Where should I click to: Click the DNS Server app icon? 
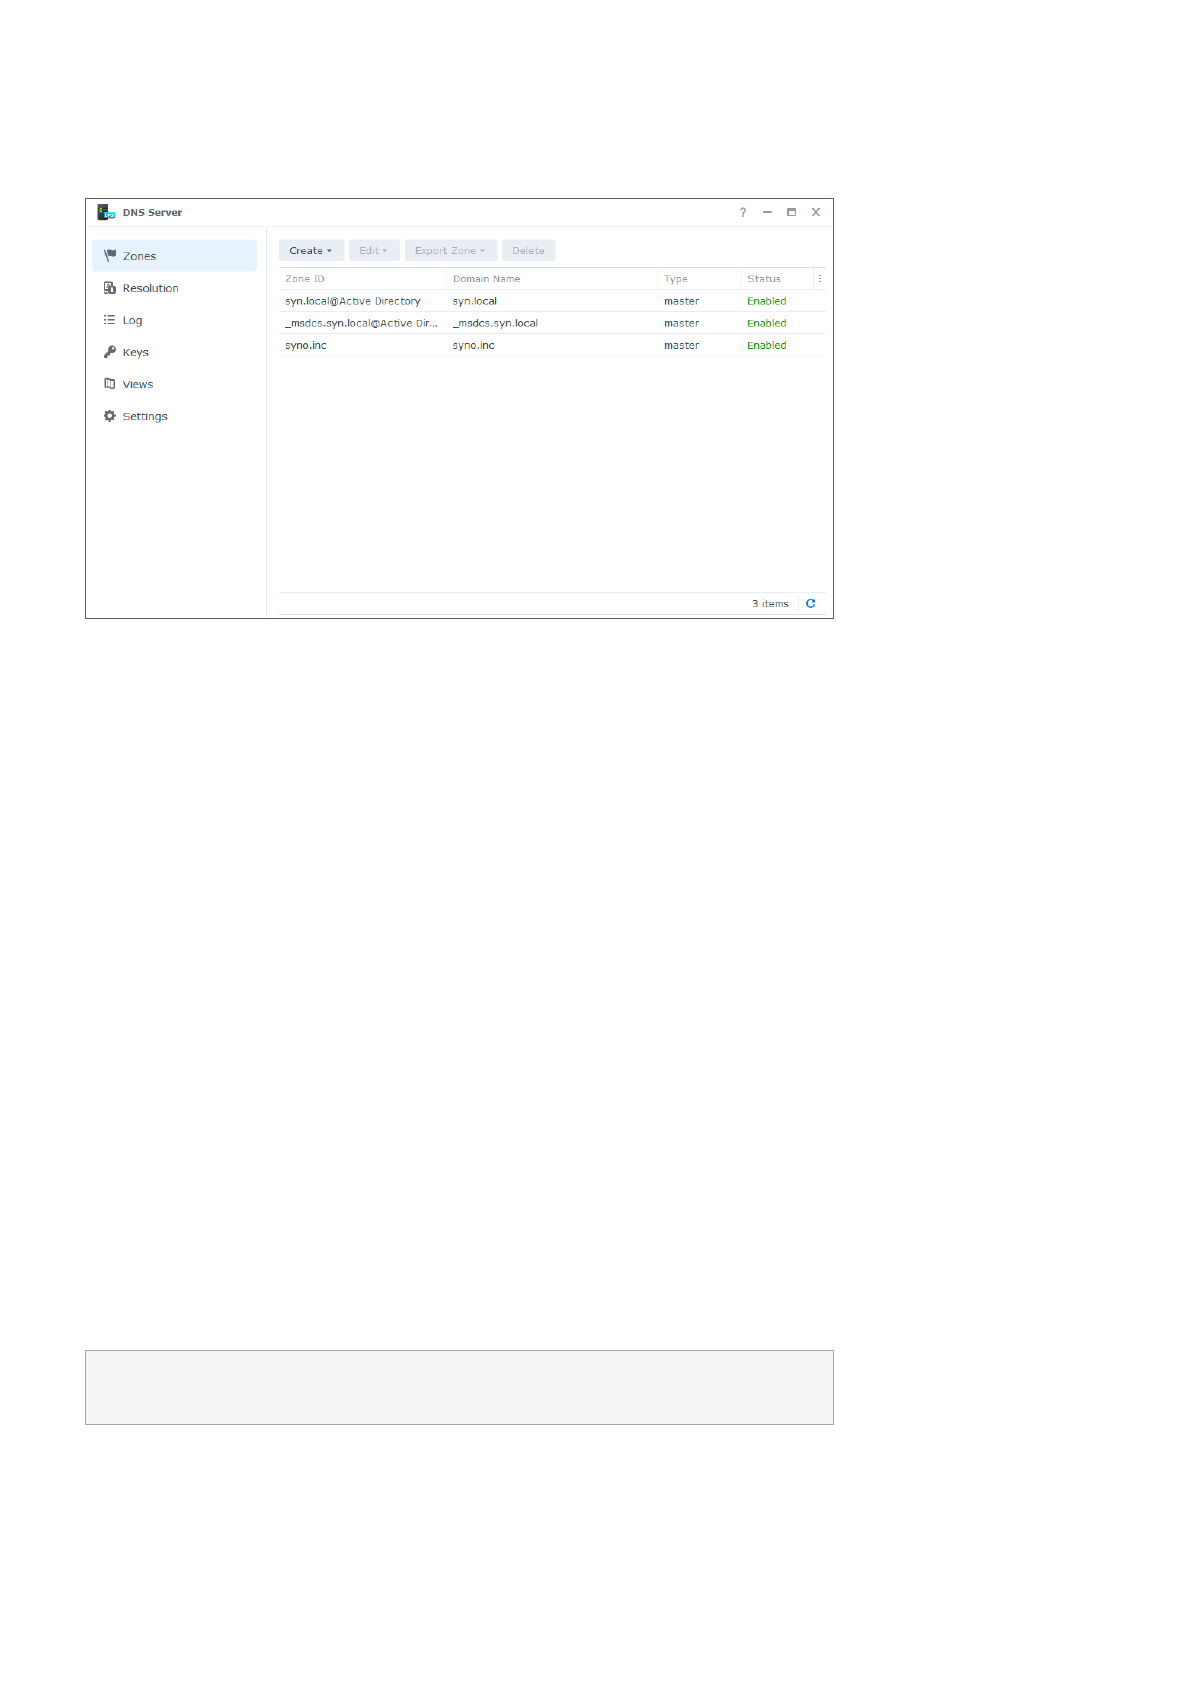point(106,212)
